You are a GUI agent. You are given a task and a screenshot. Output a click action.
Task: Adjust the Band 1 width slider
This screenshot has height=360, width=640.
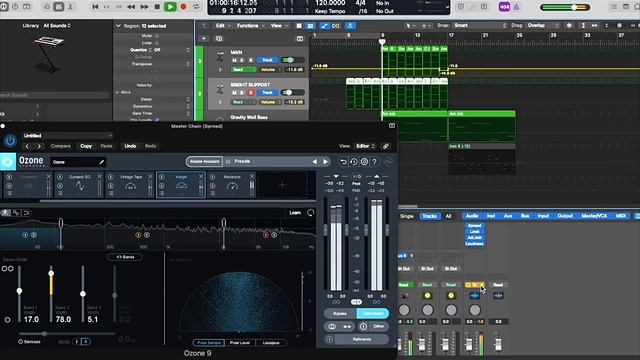point(19,291)
